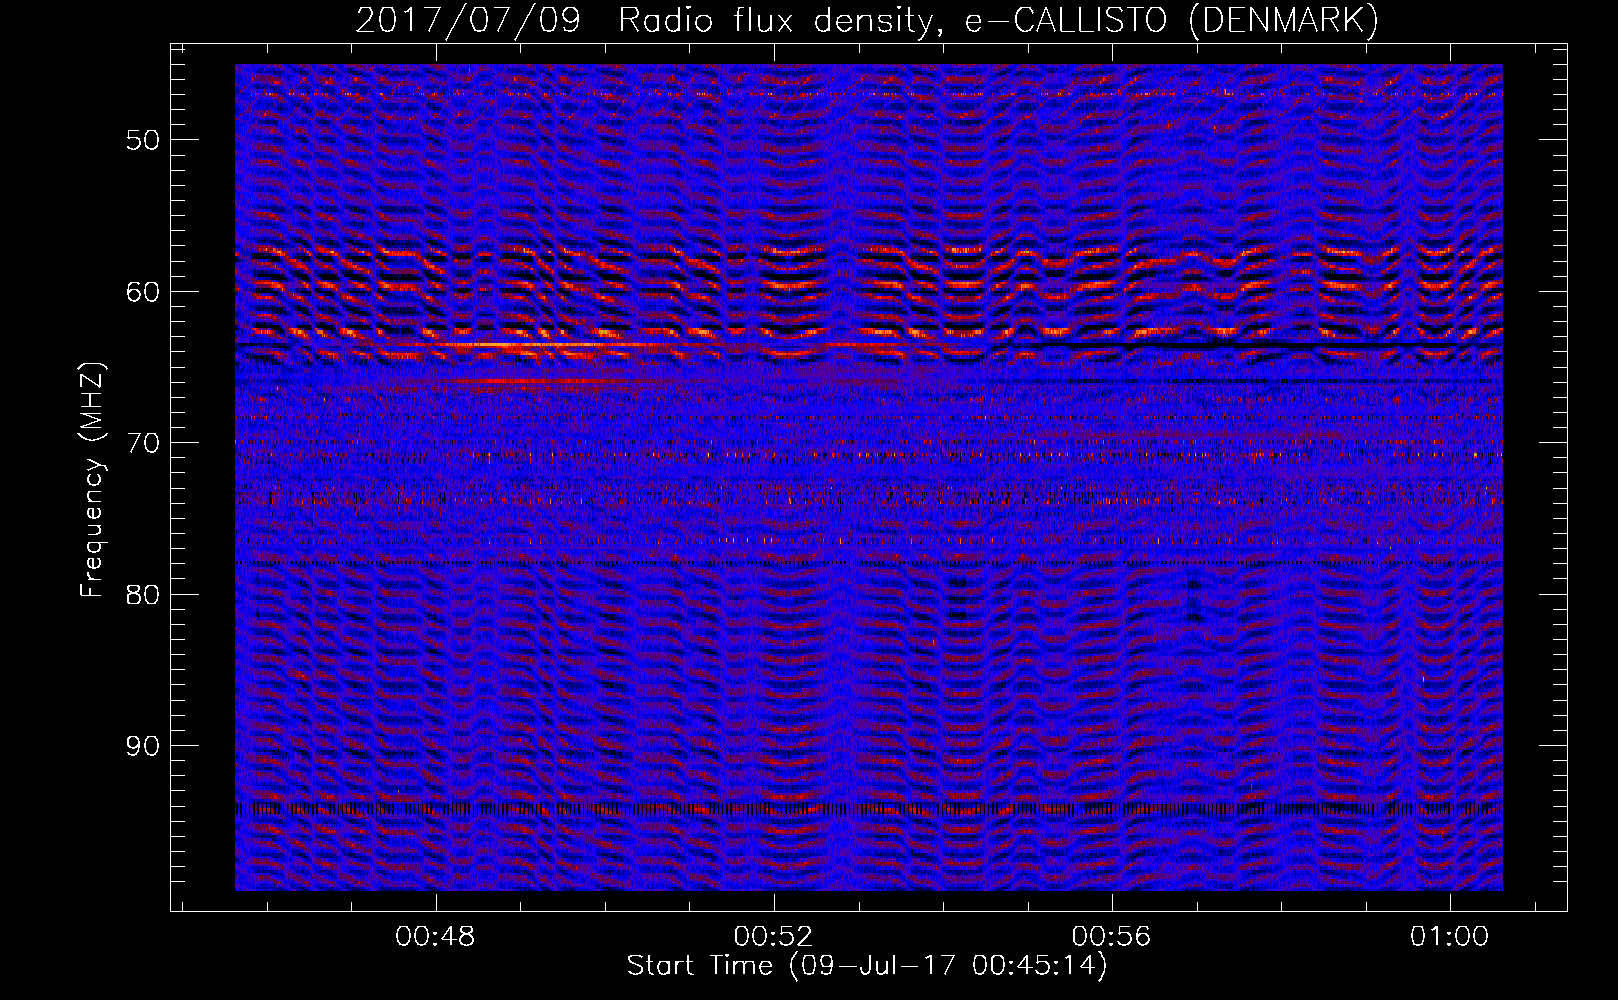Click the time tick label '00:52'
Viewport: 1618px width, 1000px height.
[773, 937]
